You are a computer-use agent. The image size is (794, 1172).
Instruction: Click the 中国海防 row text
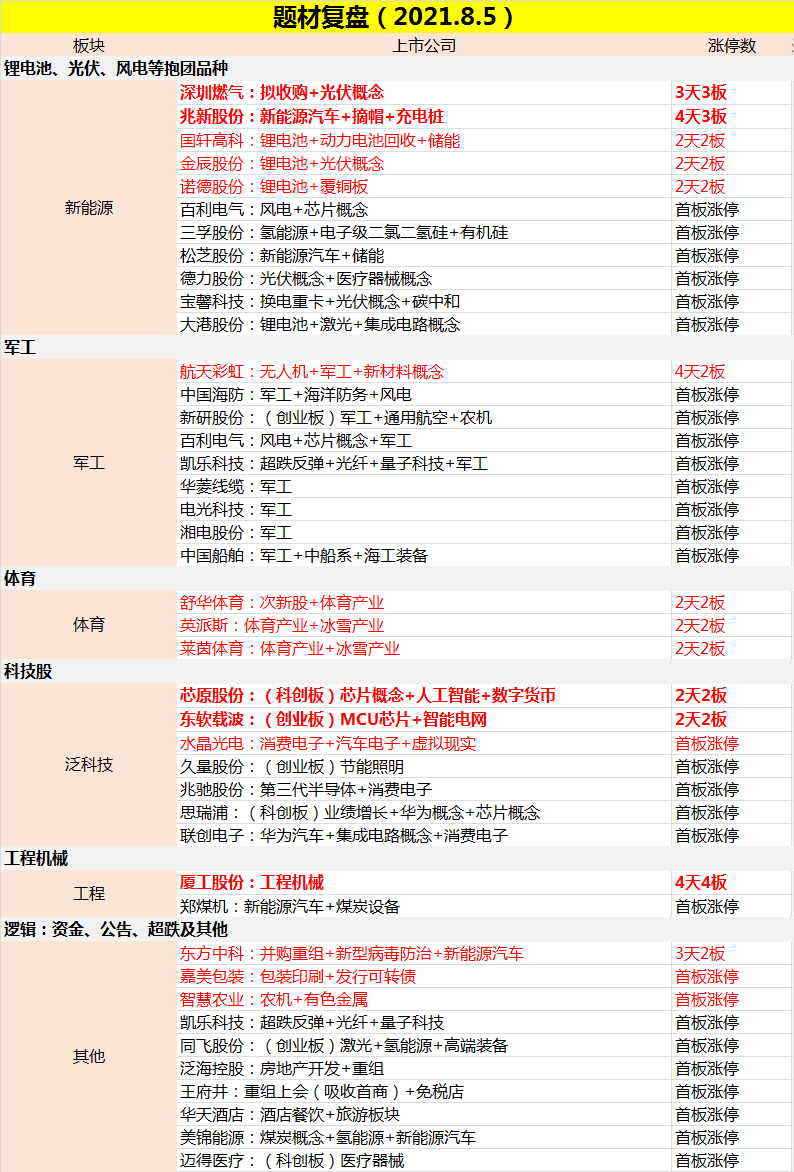[x=295, y=395]
